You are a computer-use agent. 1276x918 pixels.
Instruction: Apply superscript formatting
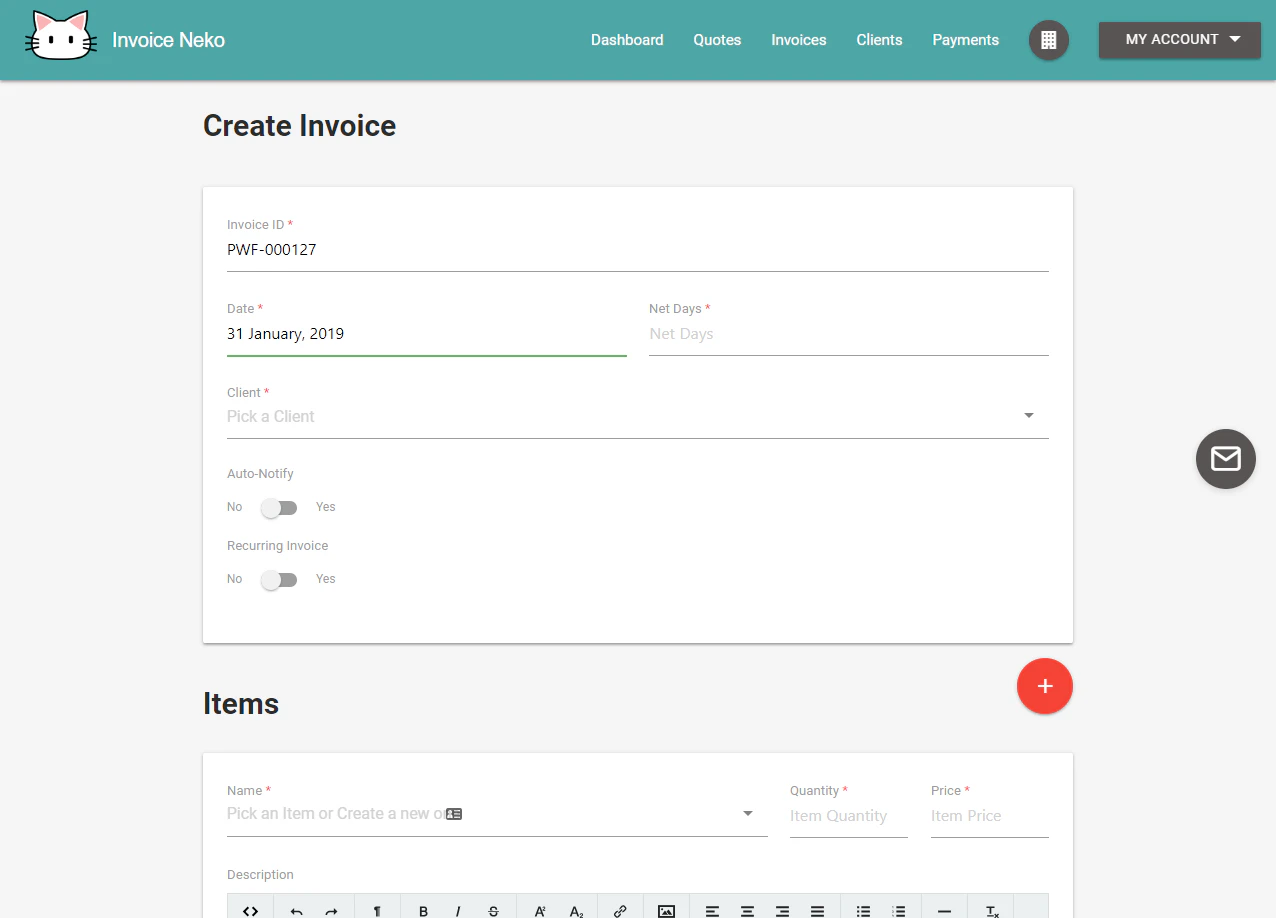coord(540,911)
